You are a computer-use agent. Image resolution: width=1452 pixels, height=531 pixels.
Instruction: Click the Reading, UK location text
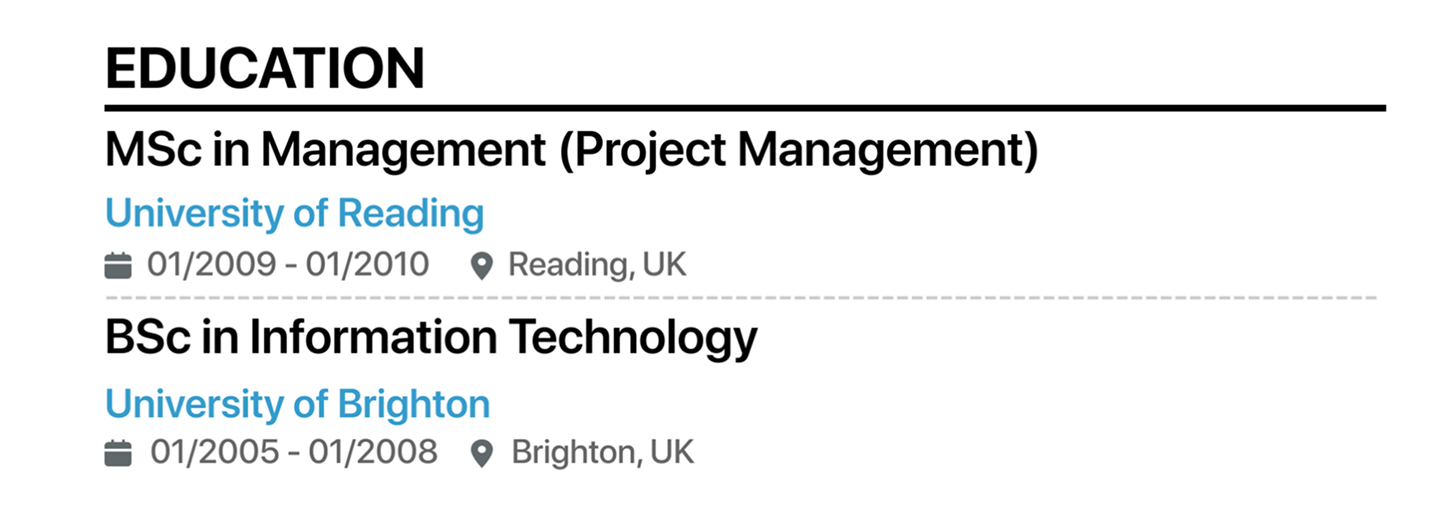(598, 265)
